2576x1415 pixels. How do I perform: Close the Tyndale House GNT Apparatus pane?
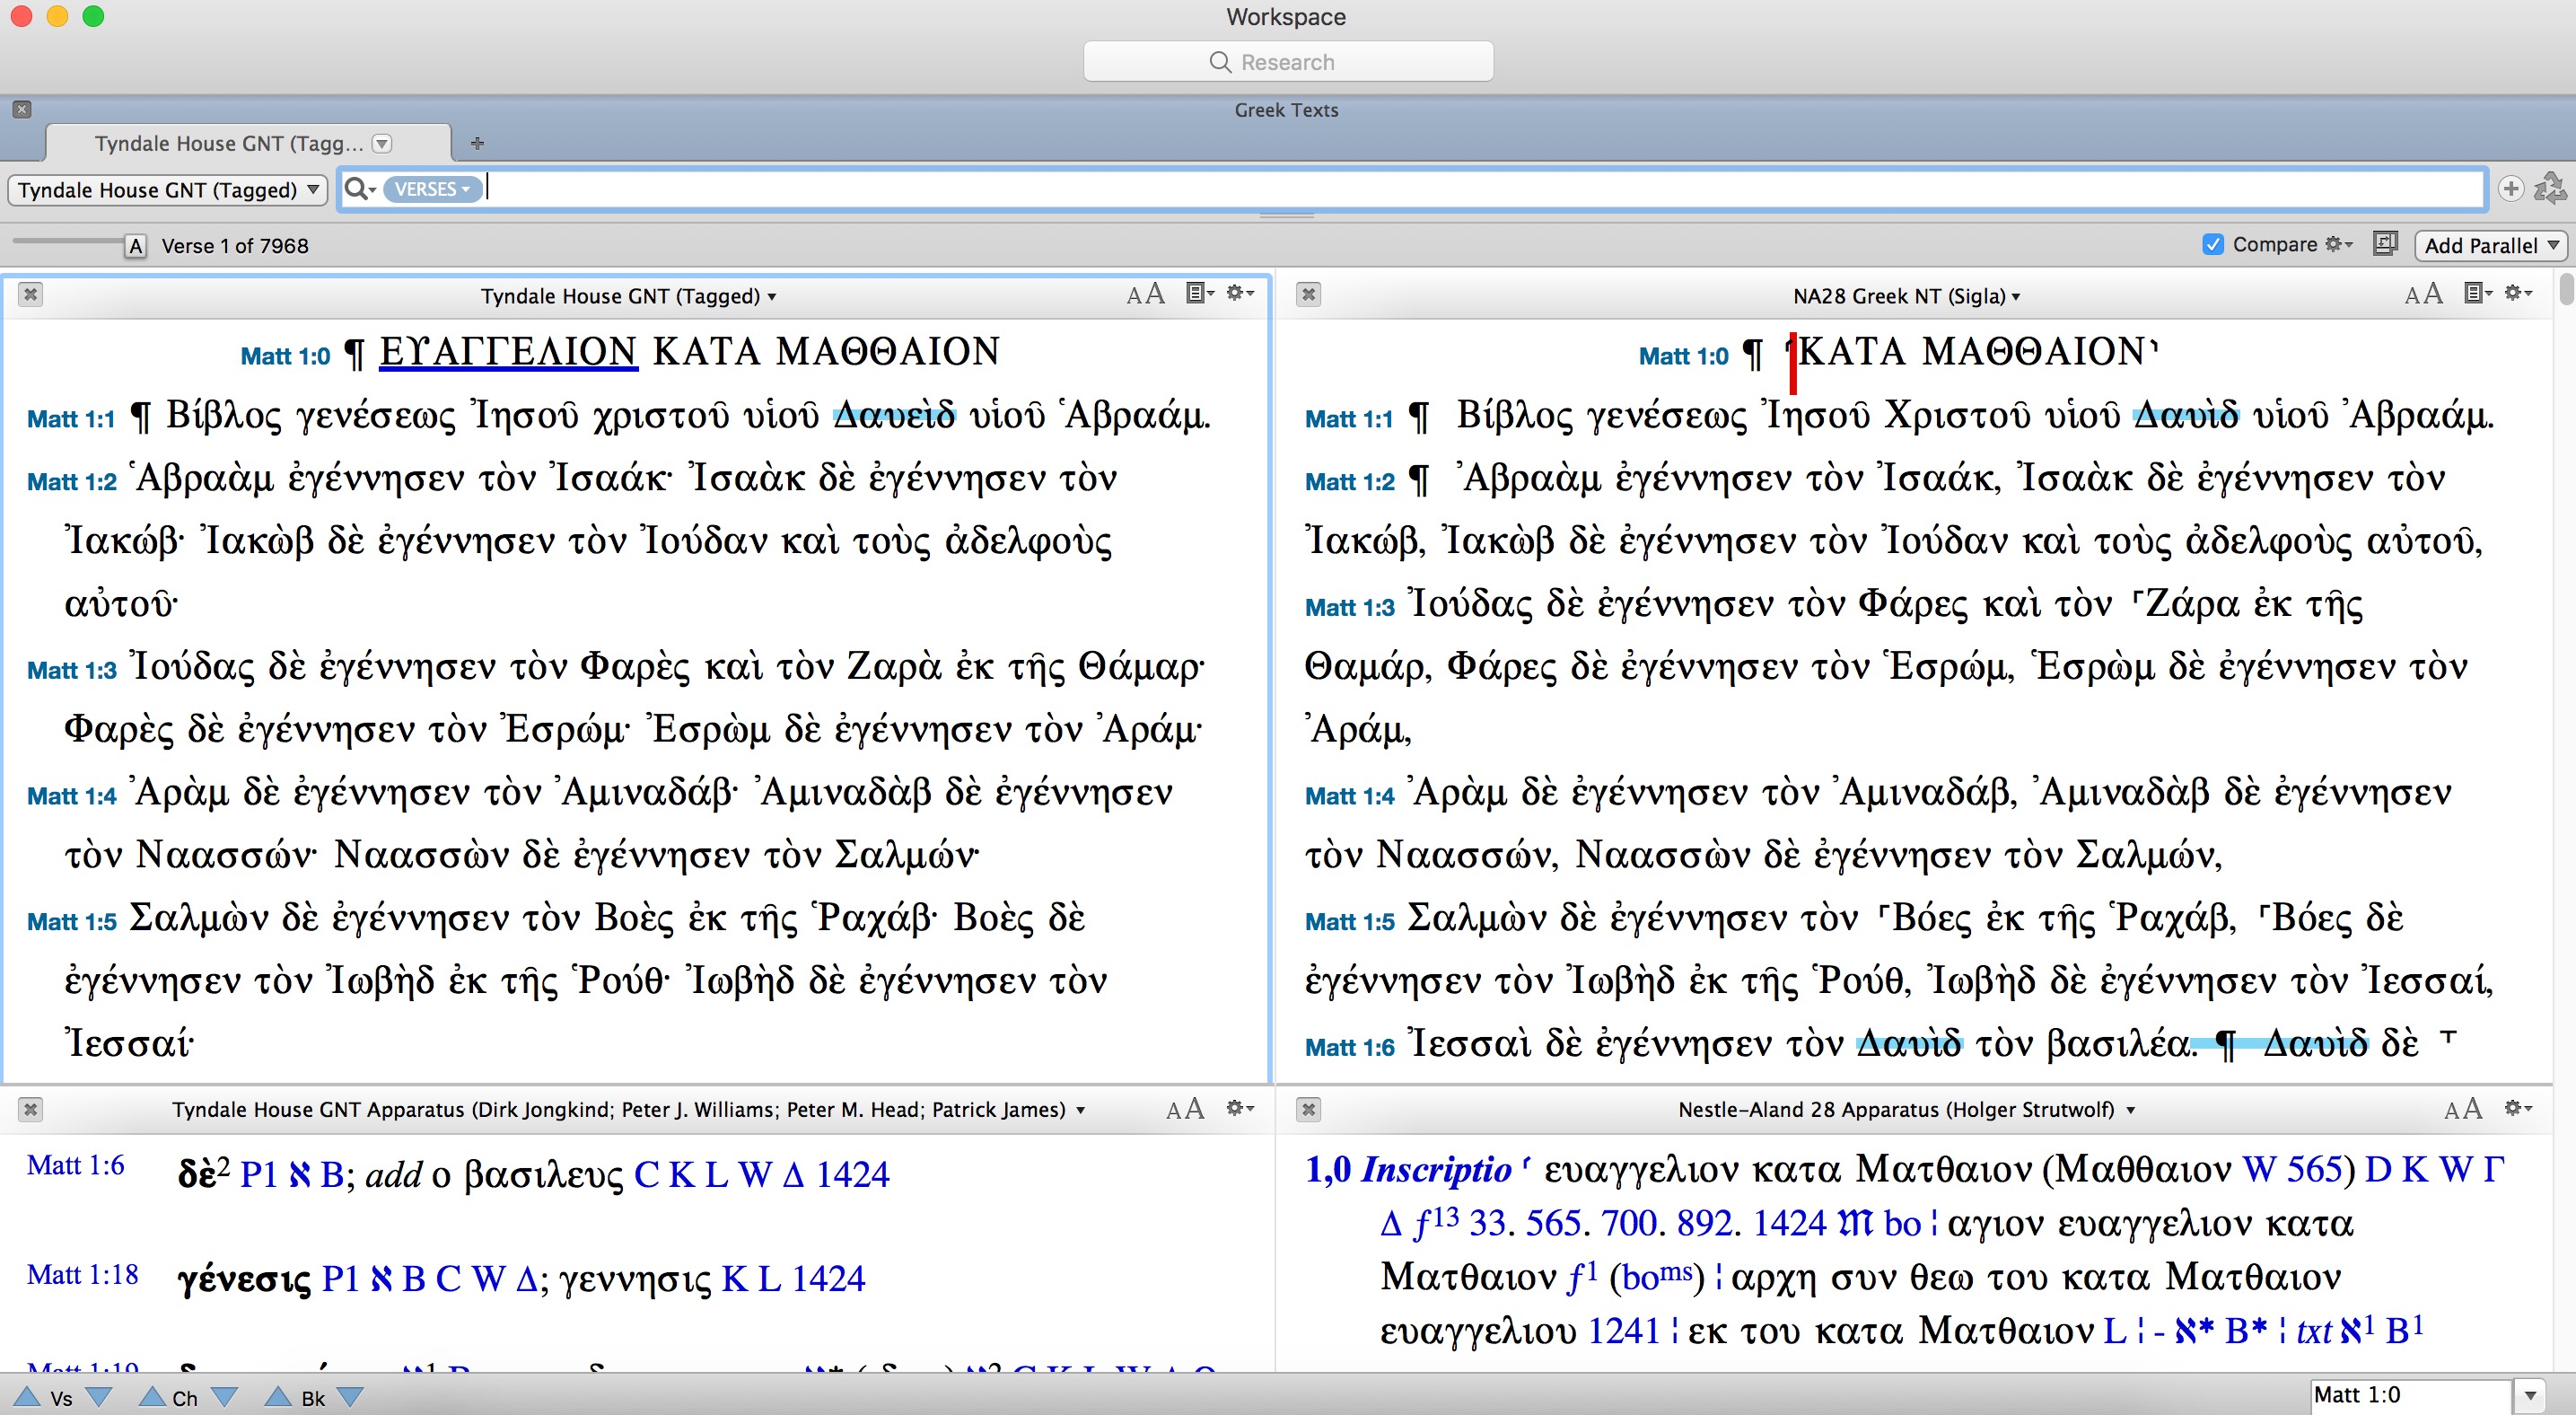coord(30,1109)
